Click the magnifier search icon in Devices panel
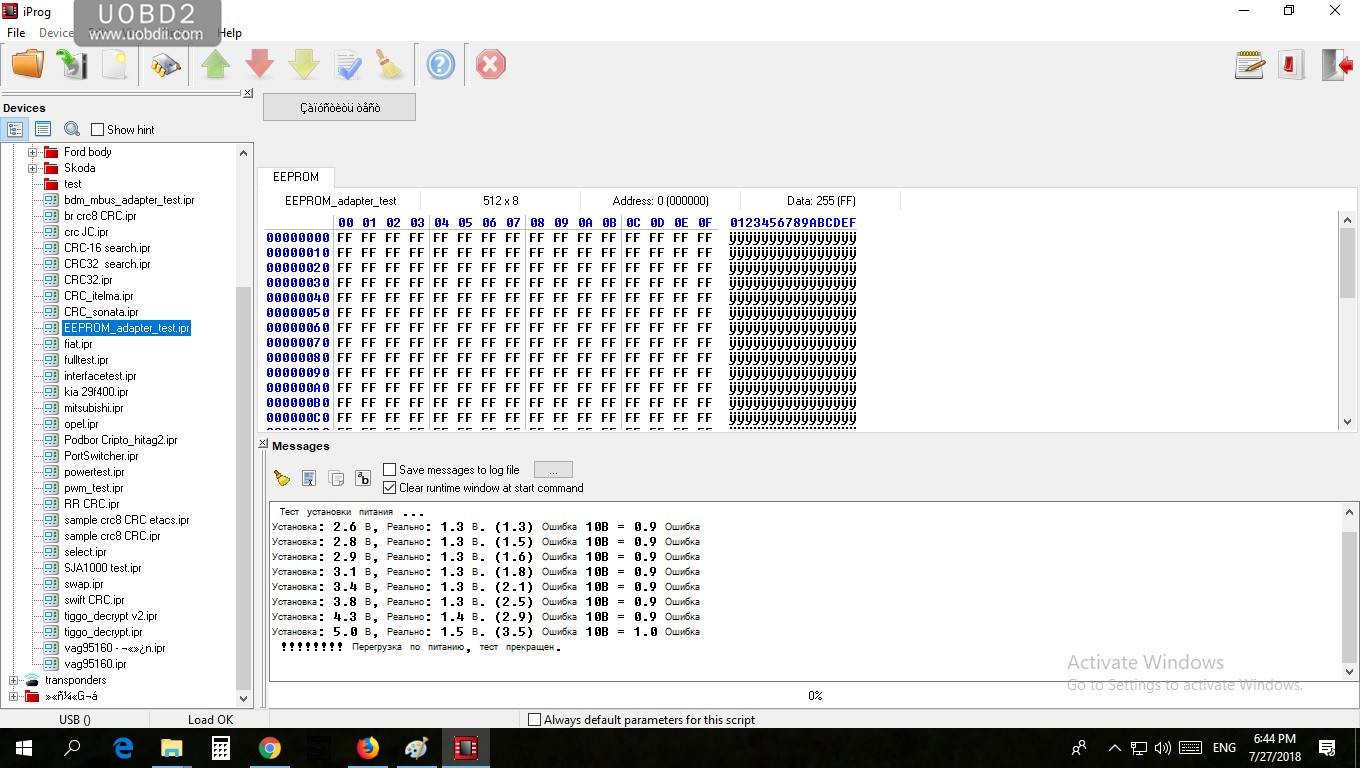Screen dimensions: 1360x768 click(72, 129)
